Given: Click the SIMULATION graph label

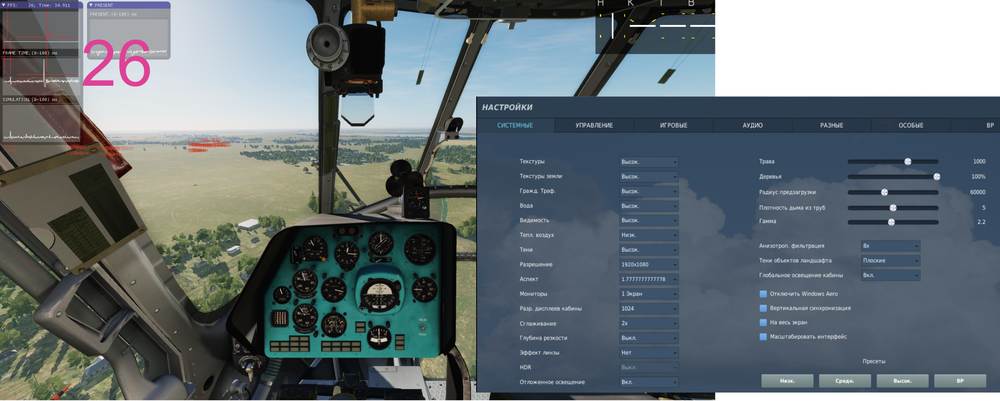Looking at the screenshot, I should point(29,100).
